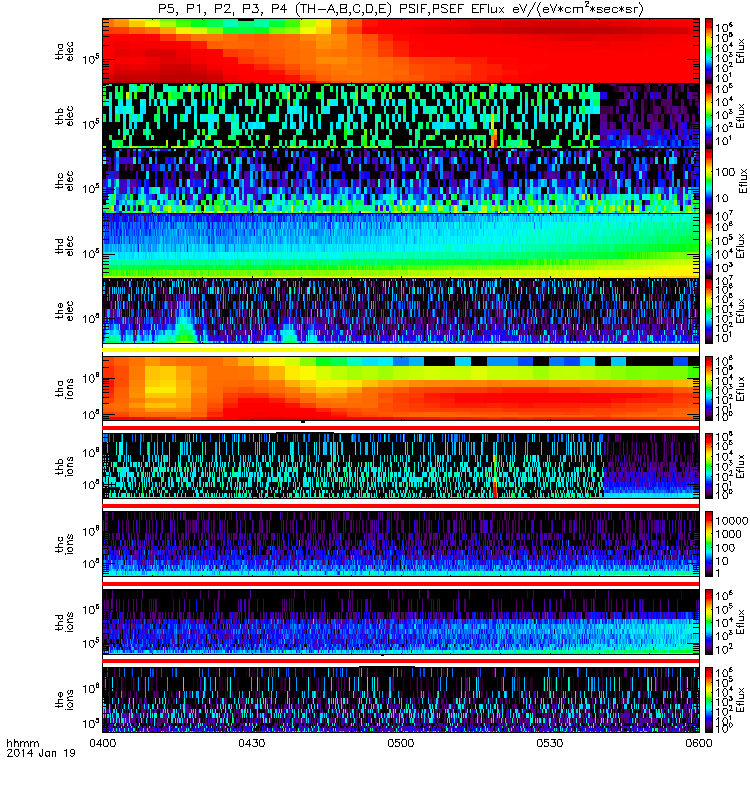This screenshot has width=750, height=800.
Task: Click the '100' tick on thc elec color bar
Action: point(724,172)
